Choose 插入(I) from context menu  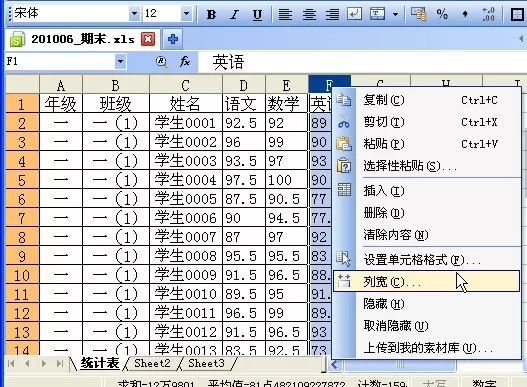pyautogui.click(x=427, y=191)
